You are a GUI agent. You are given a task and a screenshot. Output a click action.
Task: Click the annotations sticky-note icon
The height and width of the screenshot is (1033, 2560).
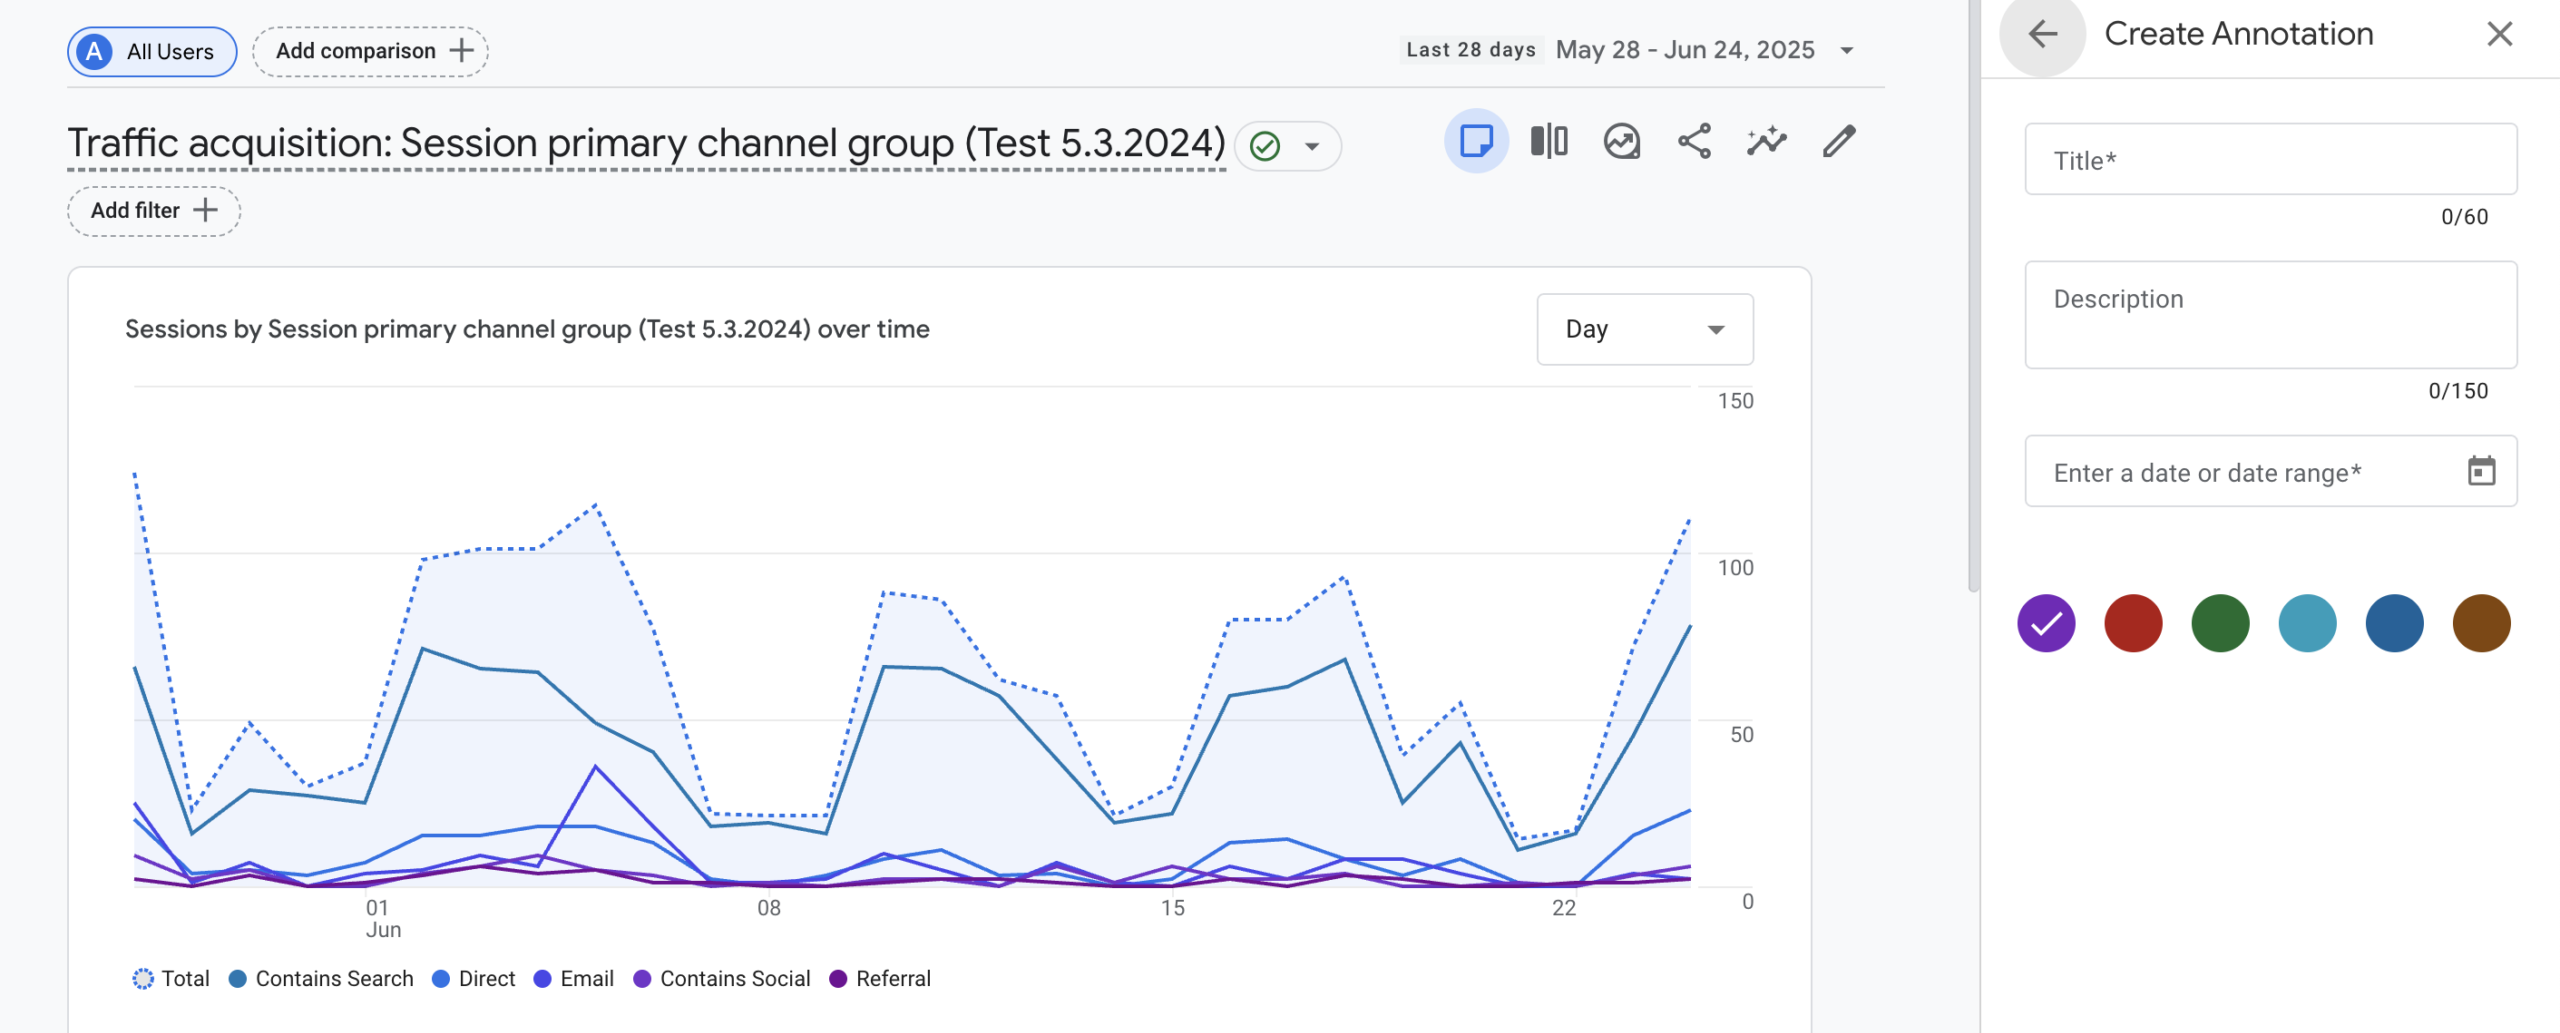[x=1475, y=141]
